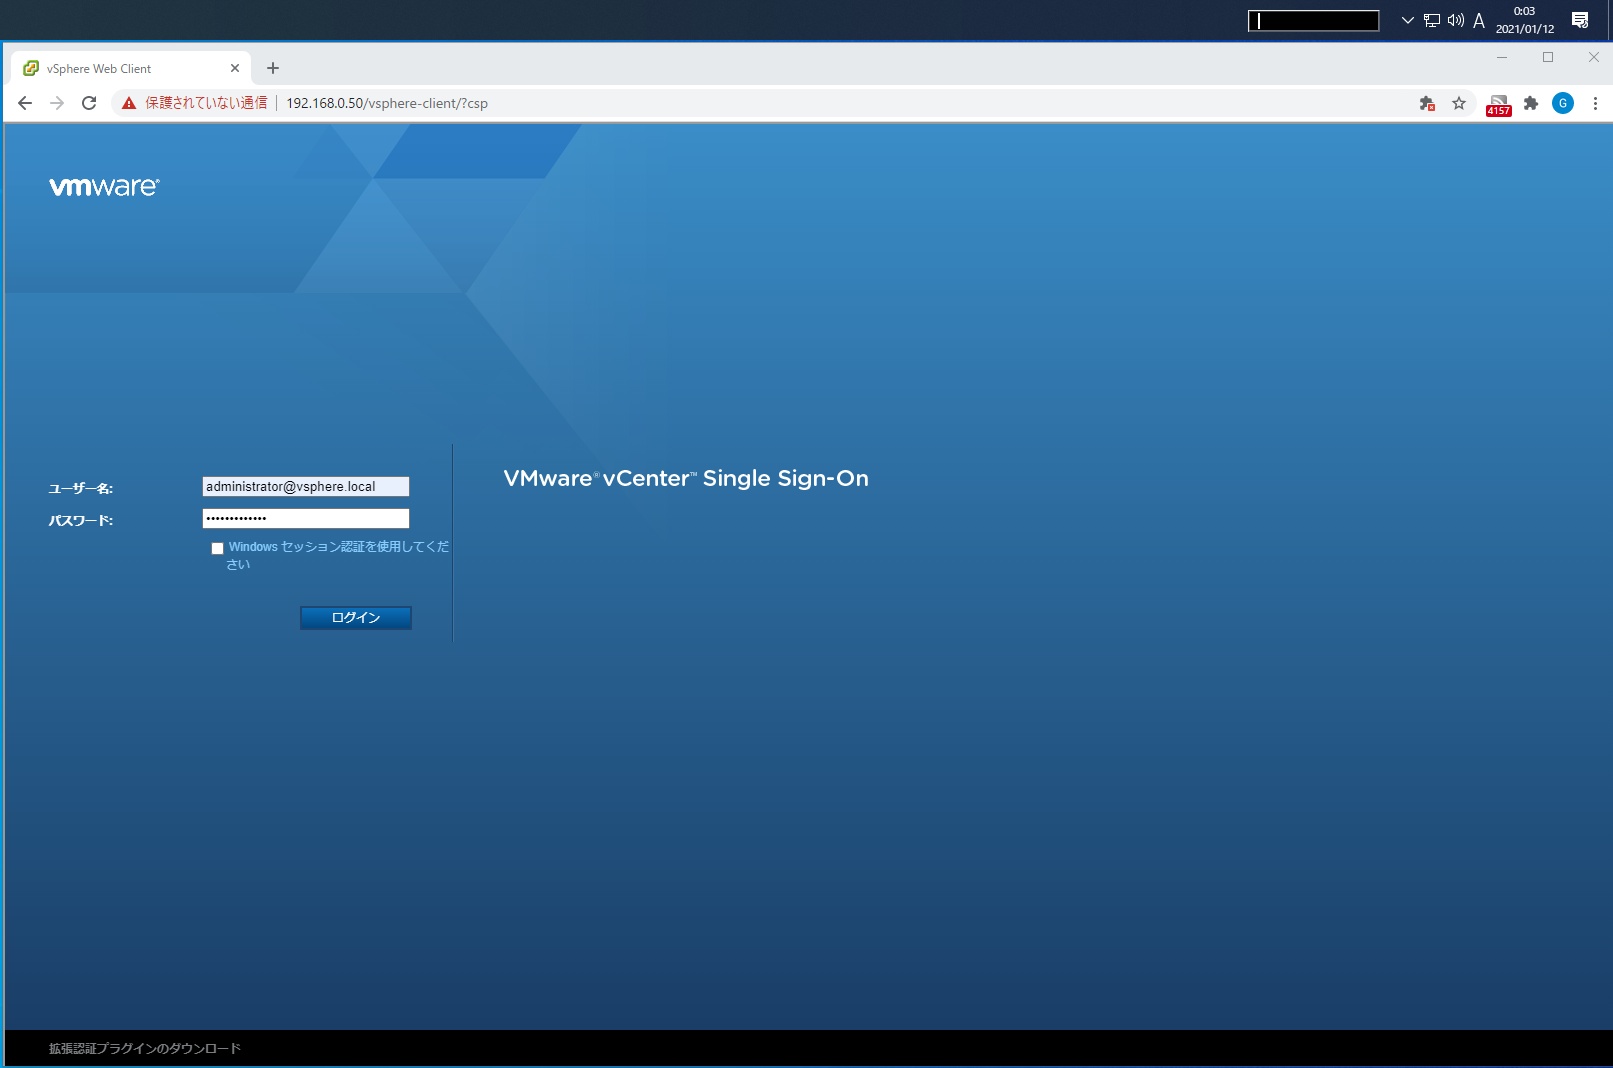
Task: Open the Chrome three-dot menu
Action: pyautogui.click(x=1595, y=103)
